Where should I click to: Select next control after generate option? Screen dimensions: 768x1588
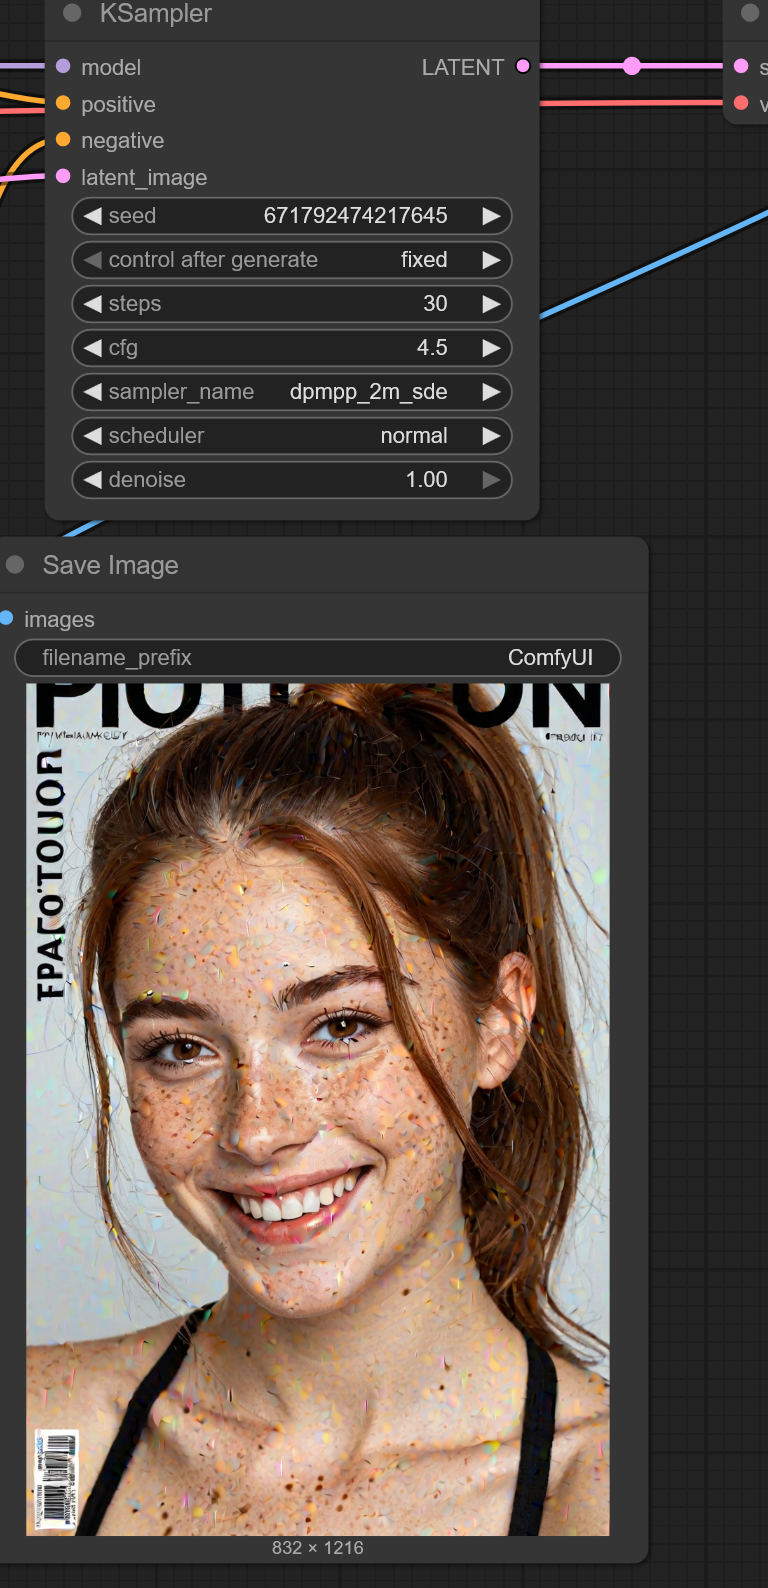click(x=491, y=260)
